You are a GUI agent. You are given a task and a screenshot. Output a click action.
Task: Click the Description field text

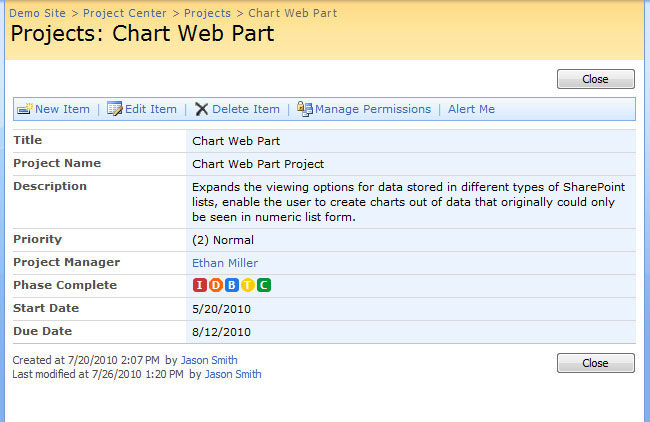pos(410,202)
